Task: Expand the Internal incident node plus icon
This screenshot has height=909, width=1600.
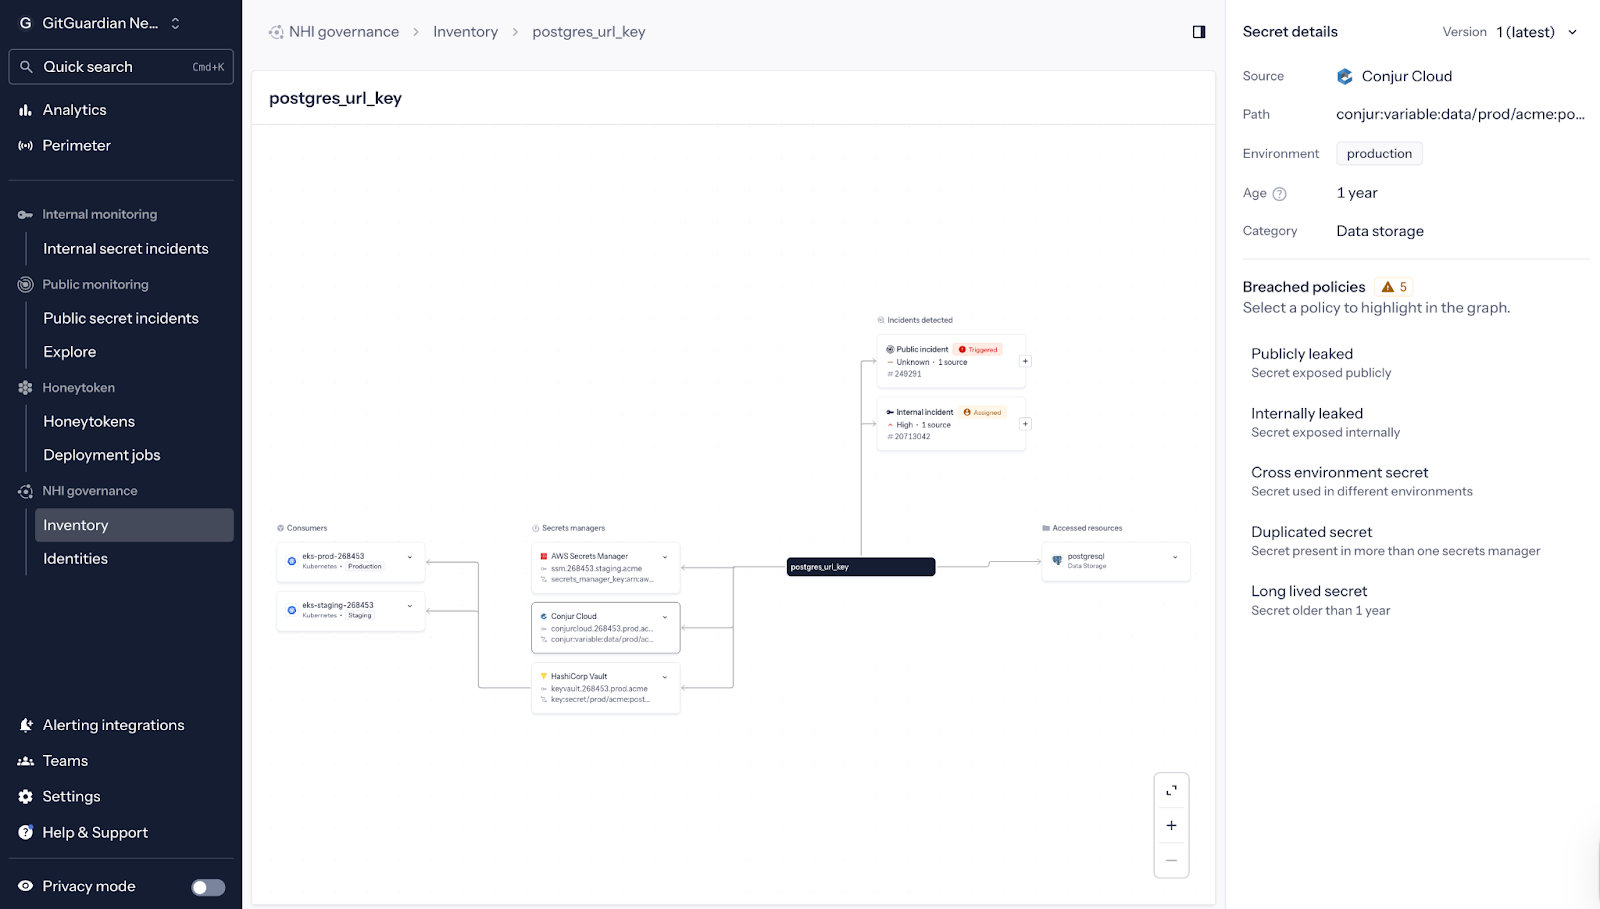Action: tap(1025, 424)
